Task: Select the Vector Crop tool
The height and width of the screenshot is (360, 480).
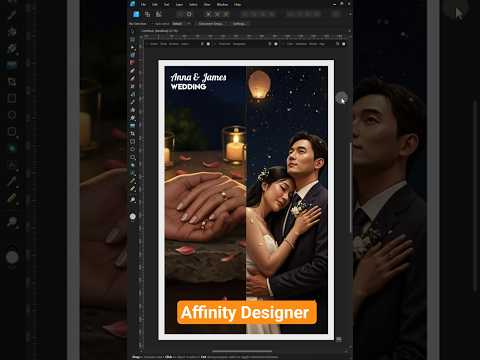Action: (x=133, y=134)
